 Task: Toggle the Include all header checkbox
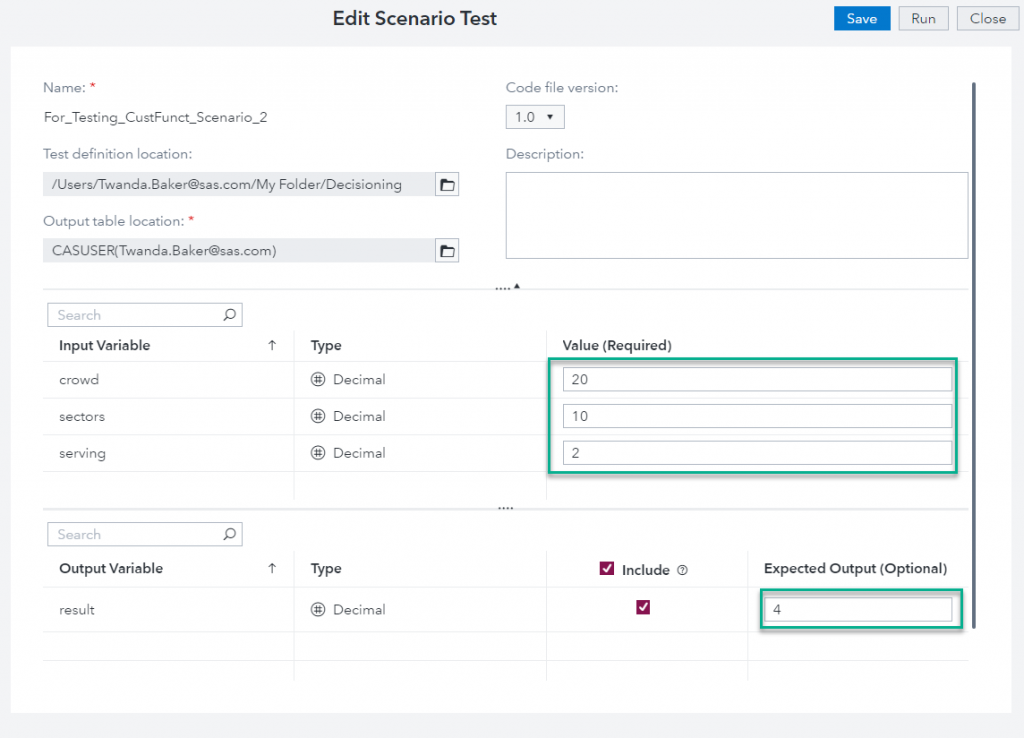[x=606, y=569]
